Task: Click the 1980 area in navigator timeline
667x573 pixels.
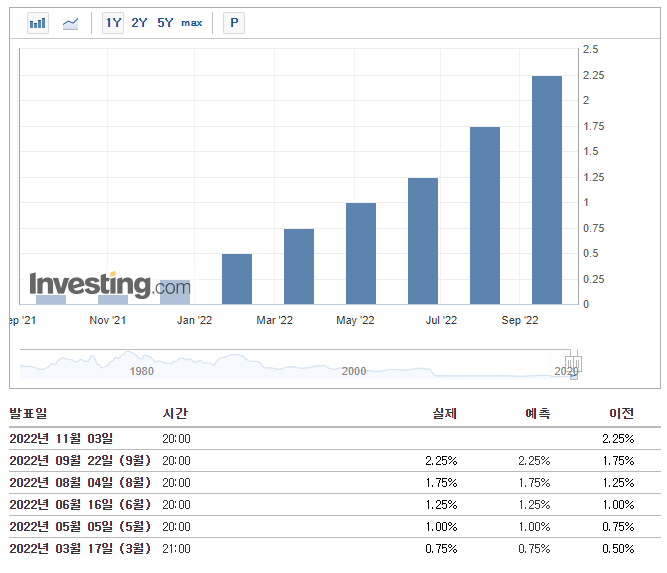Action: [x=142, y=371]
